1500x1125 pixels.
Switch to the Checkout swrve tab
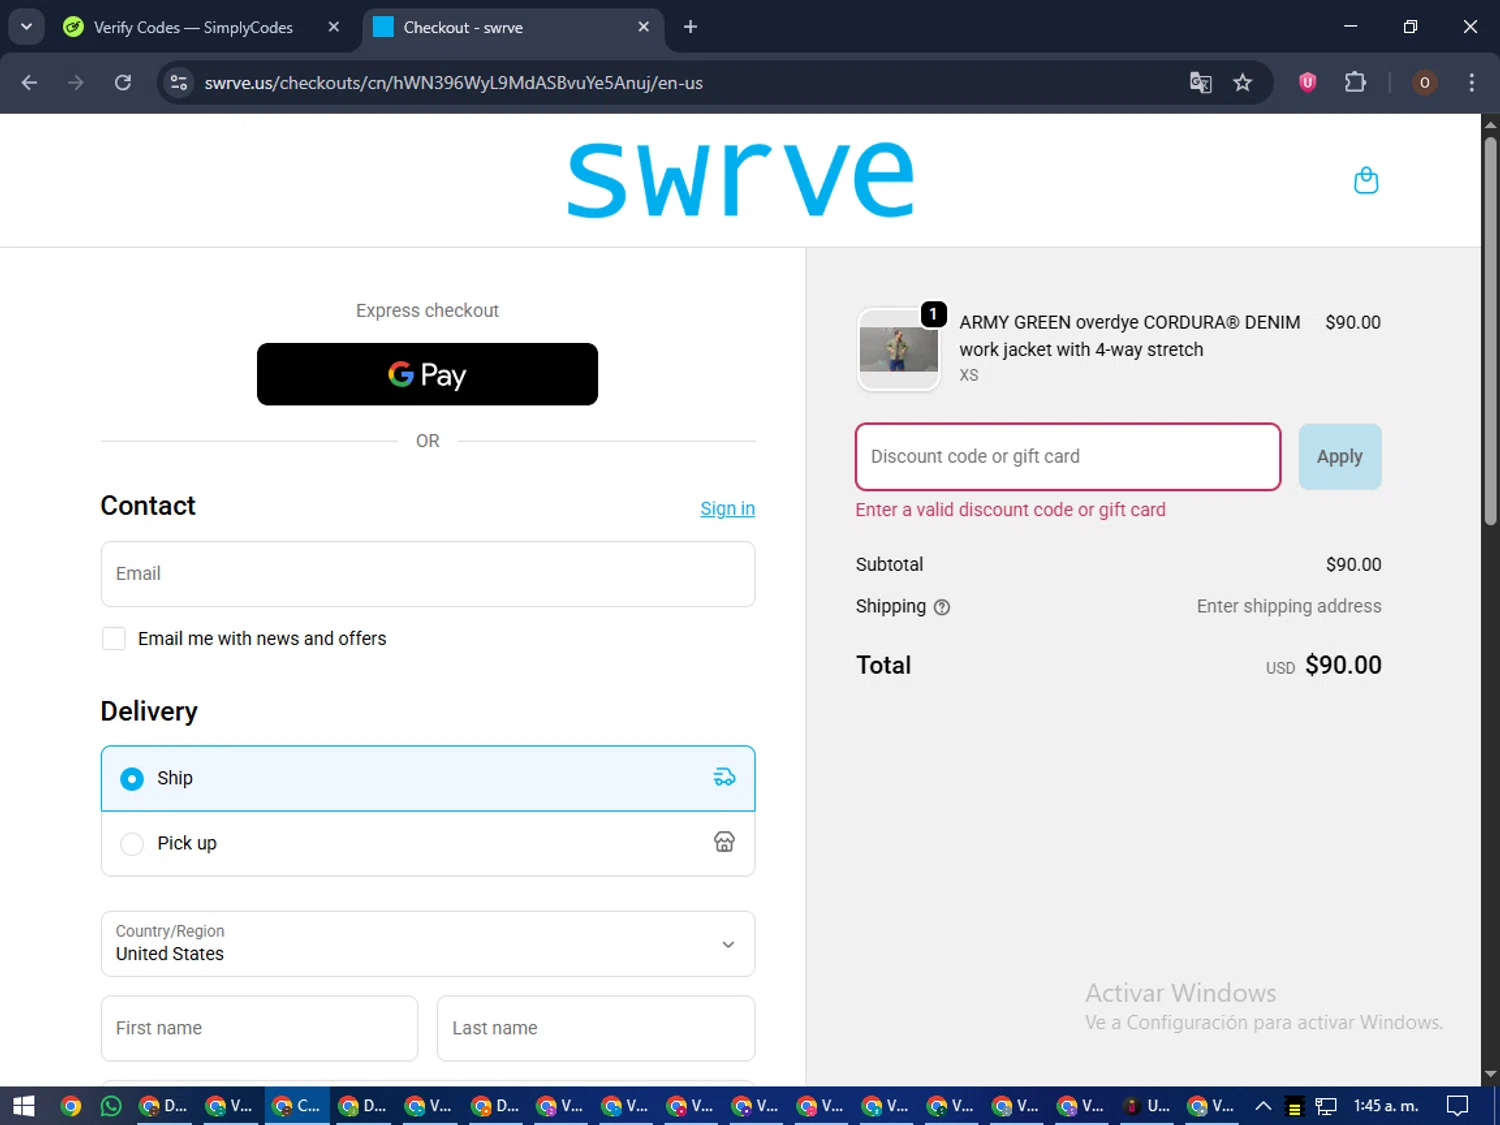coord(463,27)
